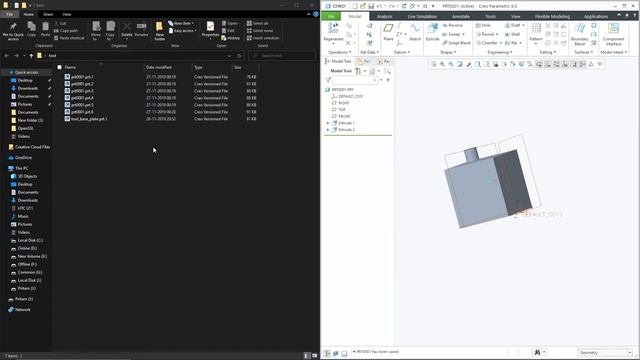640x360 pixels.
Task: Activate the Hole tool in Creo
Action: click(x=483, y=25)
